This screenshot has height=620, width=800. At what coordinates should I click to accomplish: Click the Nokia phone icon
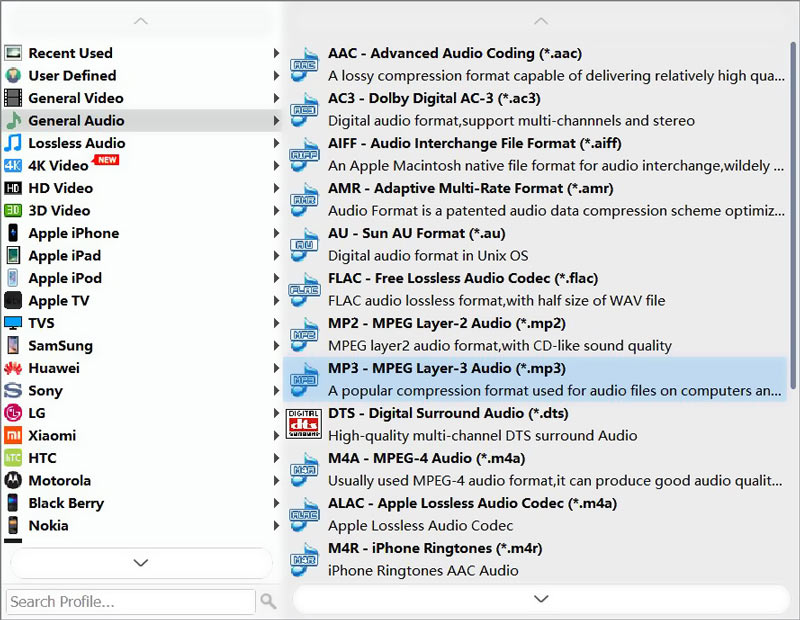coord(13,526)
